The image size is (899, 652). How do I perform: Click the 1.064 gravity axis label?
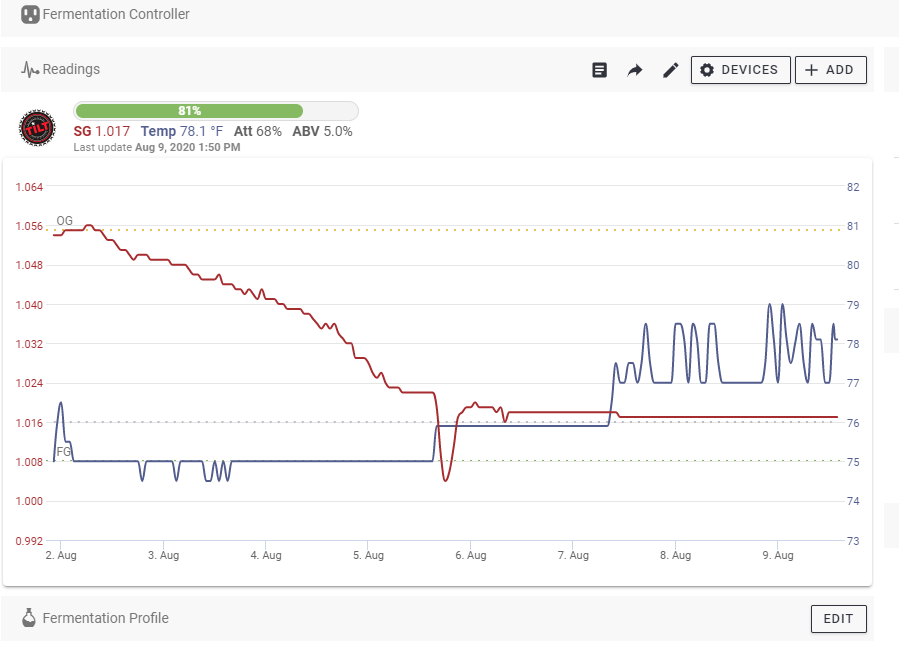coord(29,187)
